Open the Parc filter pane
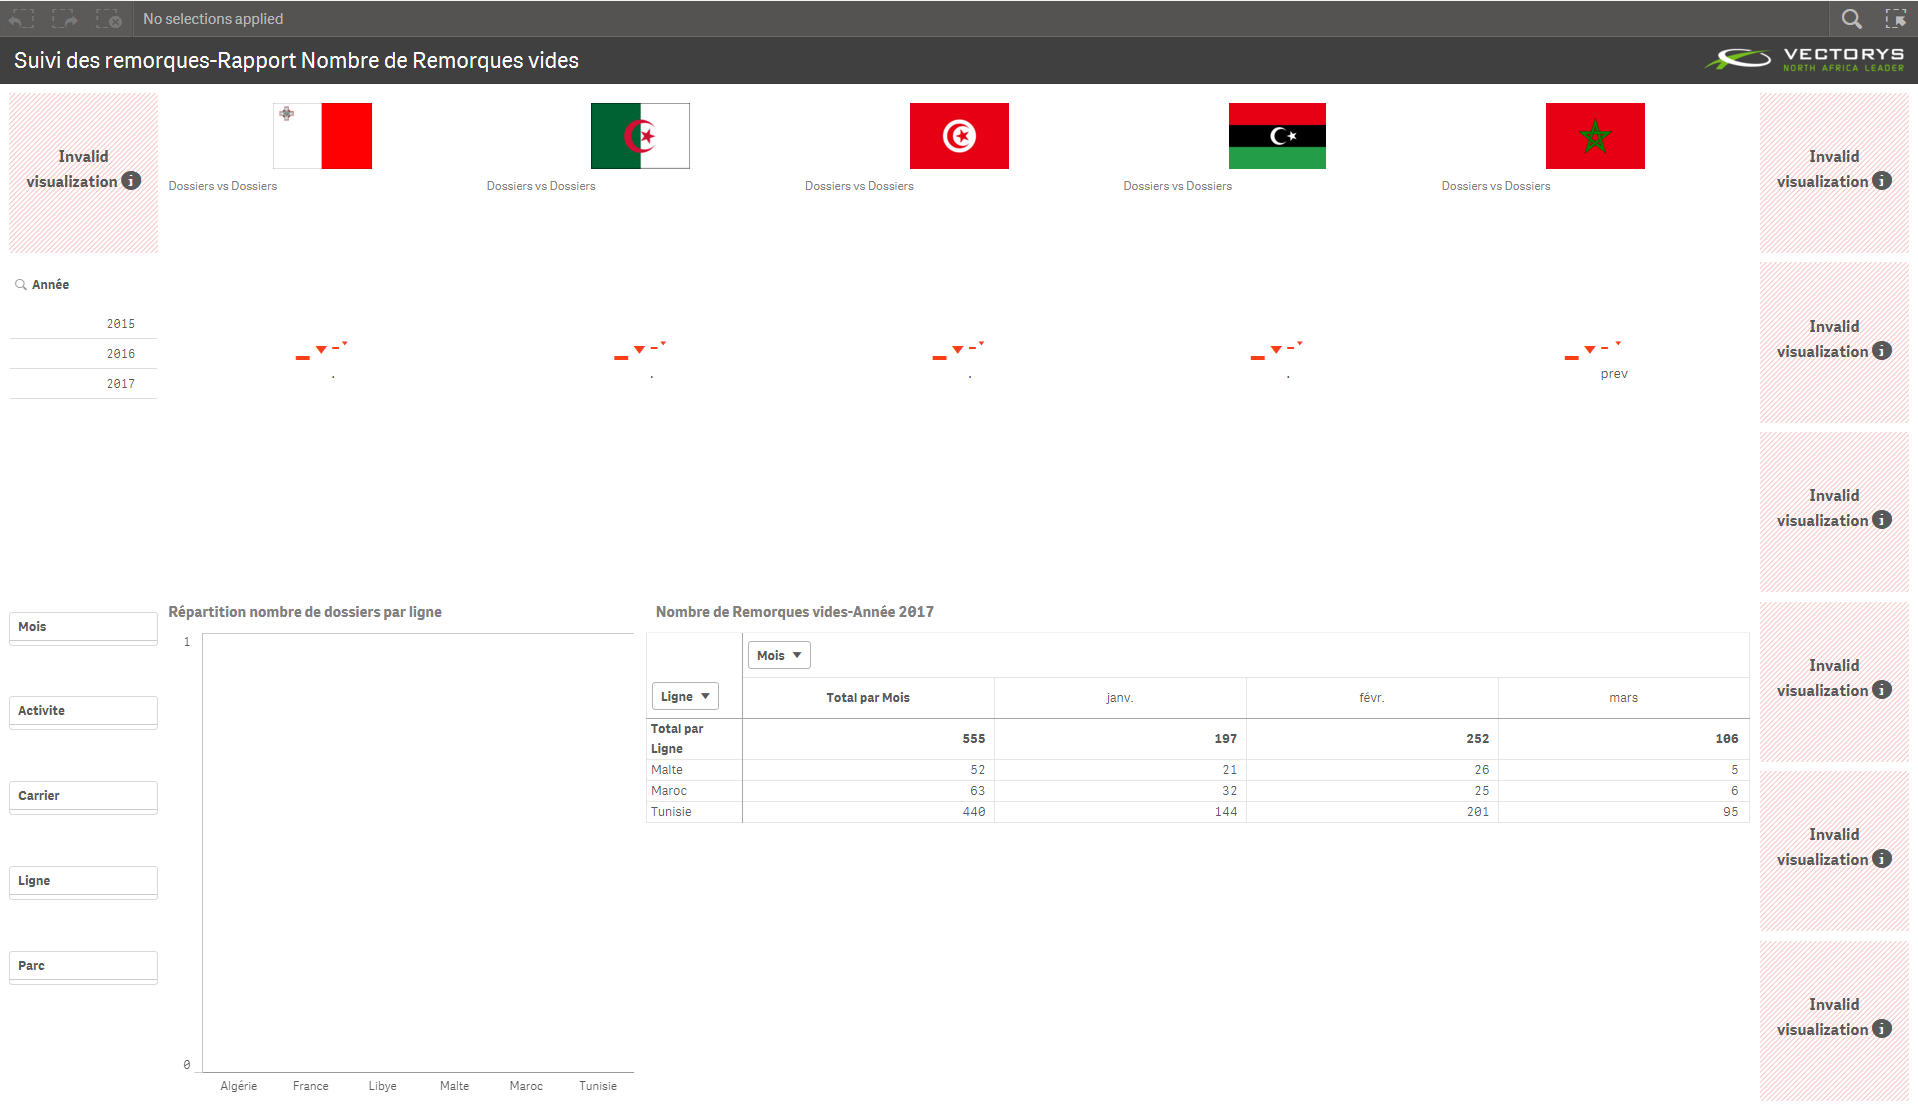The image size is (1918, 1109). point(83,966)
